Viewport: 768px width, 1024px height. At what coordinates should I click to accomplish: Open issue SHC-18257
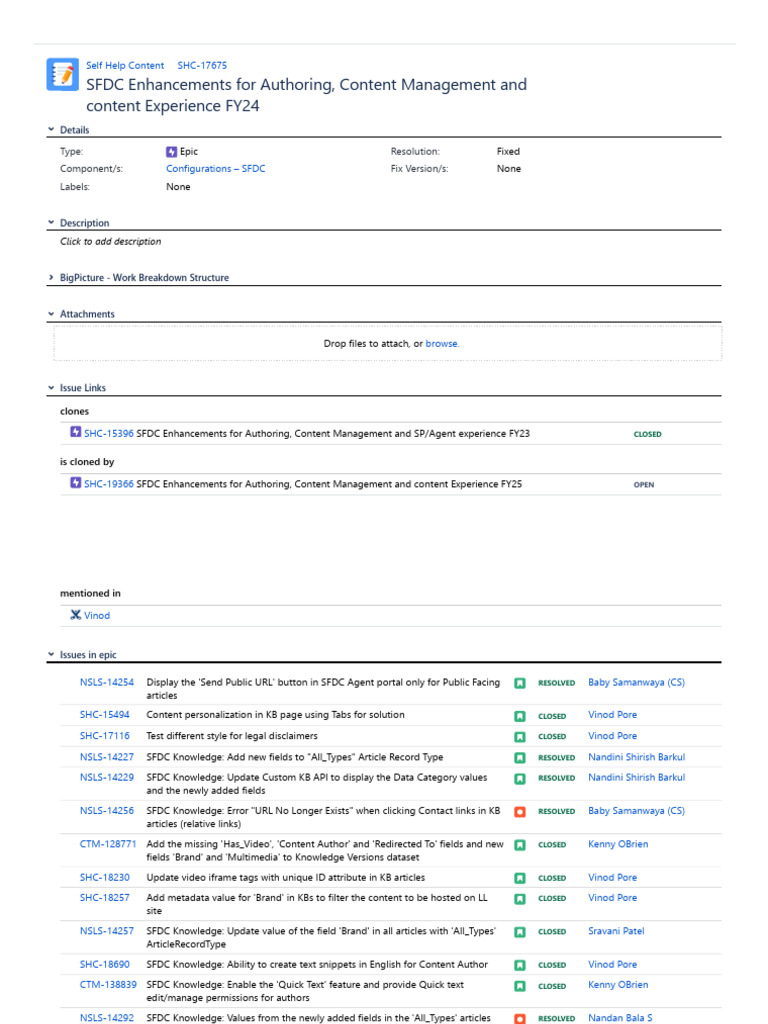(x=104, y=897)
